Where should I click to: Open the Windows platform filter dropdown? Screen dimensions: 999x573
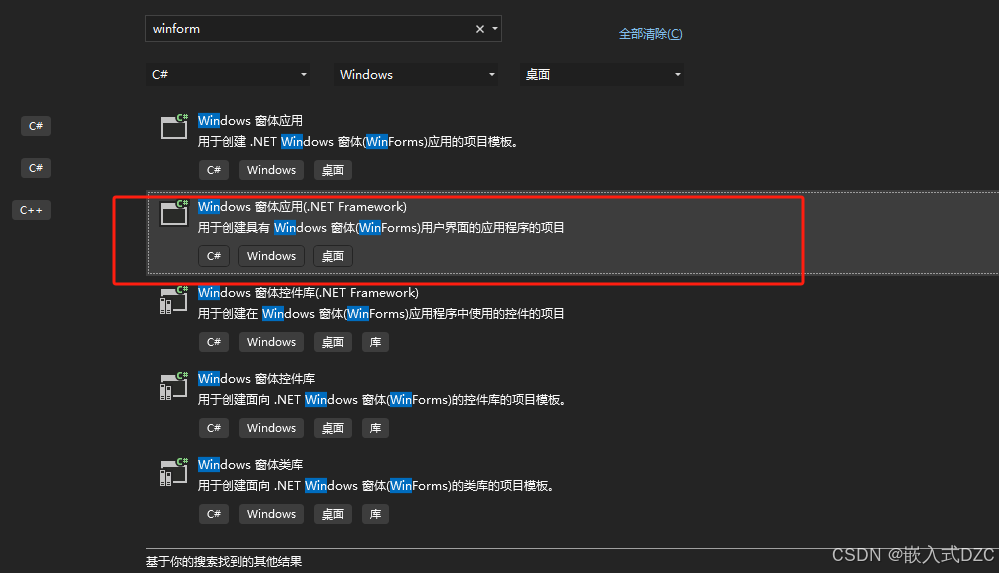click(416, 75)
